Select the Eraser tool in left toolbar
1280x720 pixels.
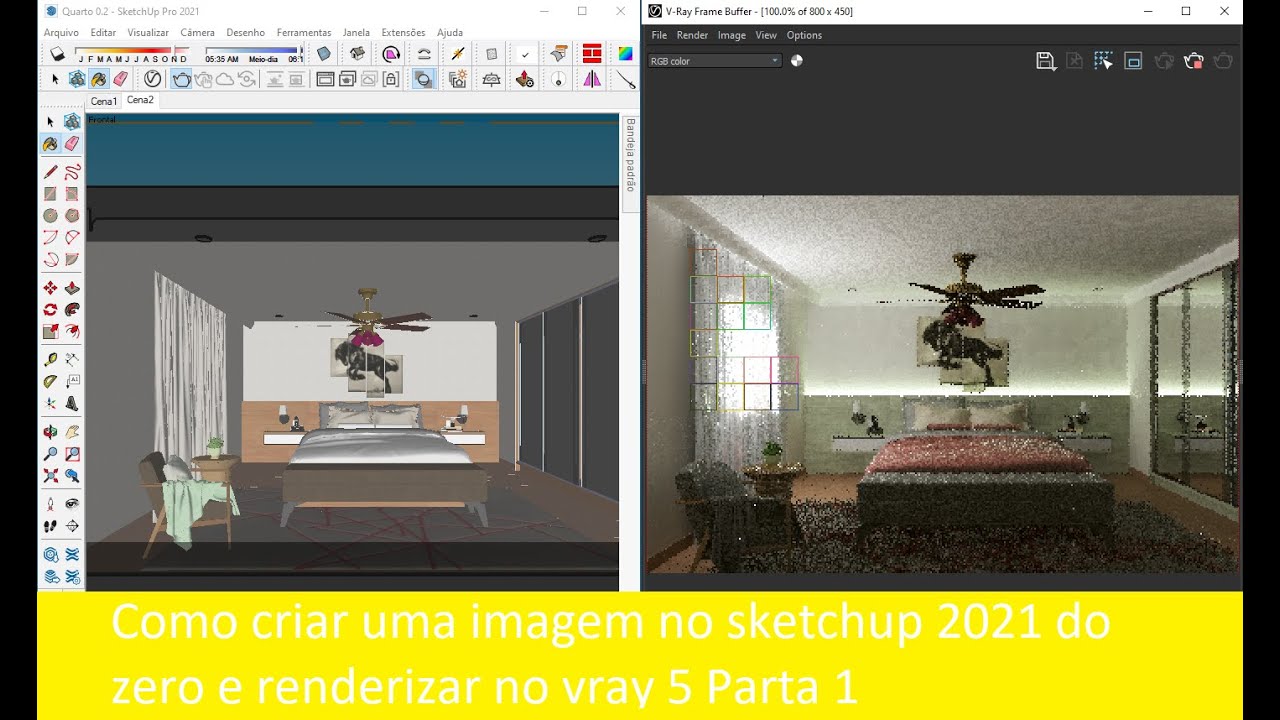click(72, 144)
